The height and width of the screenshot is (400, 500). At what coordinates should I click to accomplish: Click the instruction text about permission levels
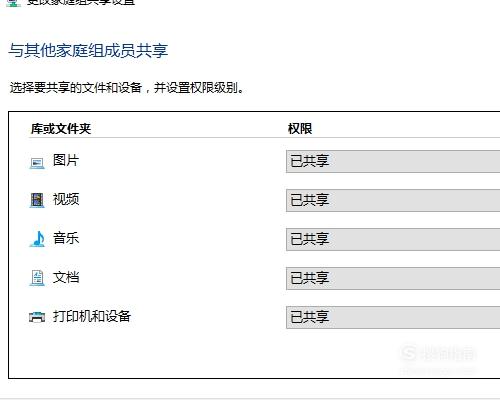pos(127,88)
